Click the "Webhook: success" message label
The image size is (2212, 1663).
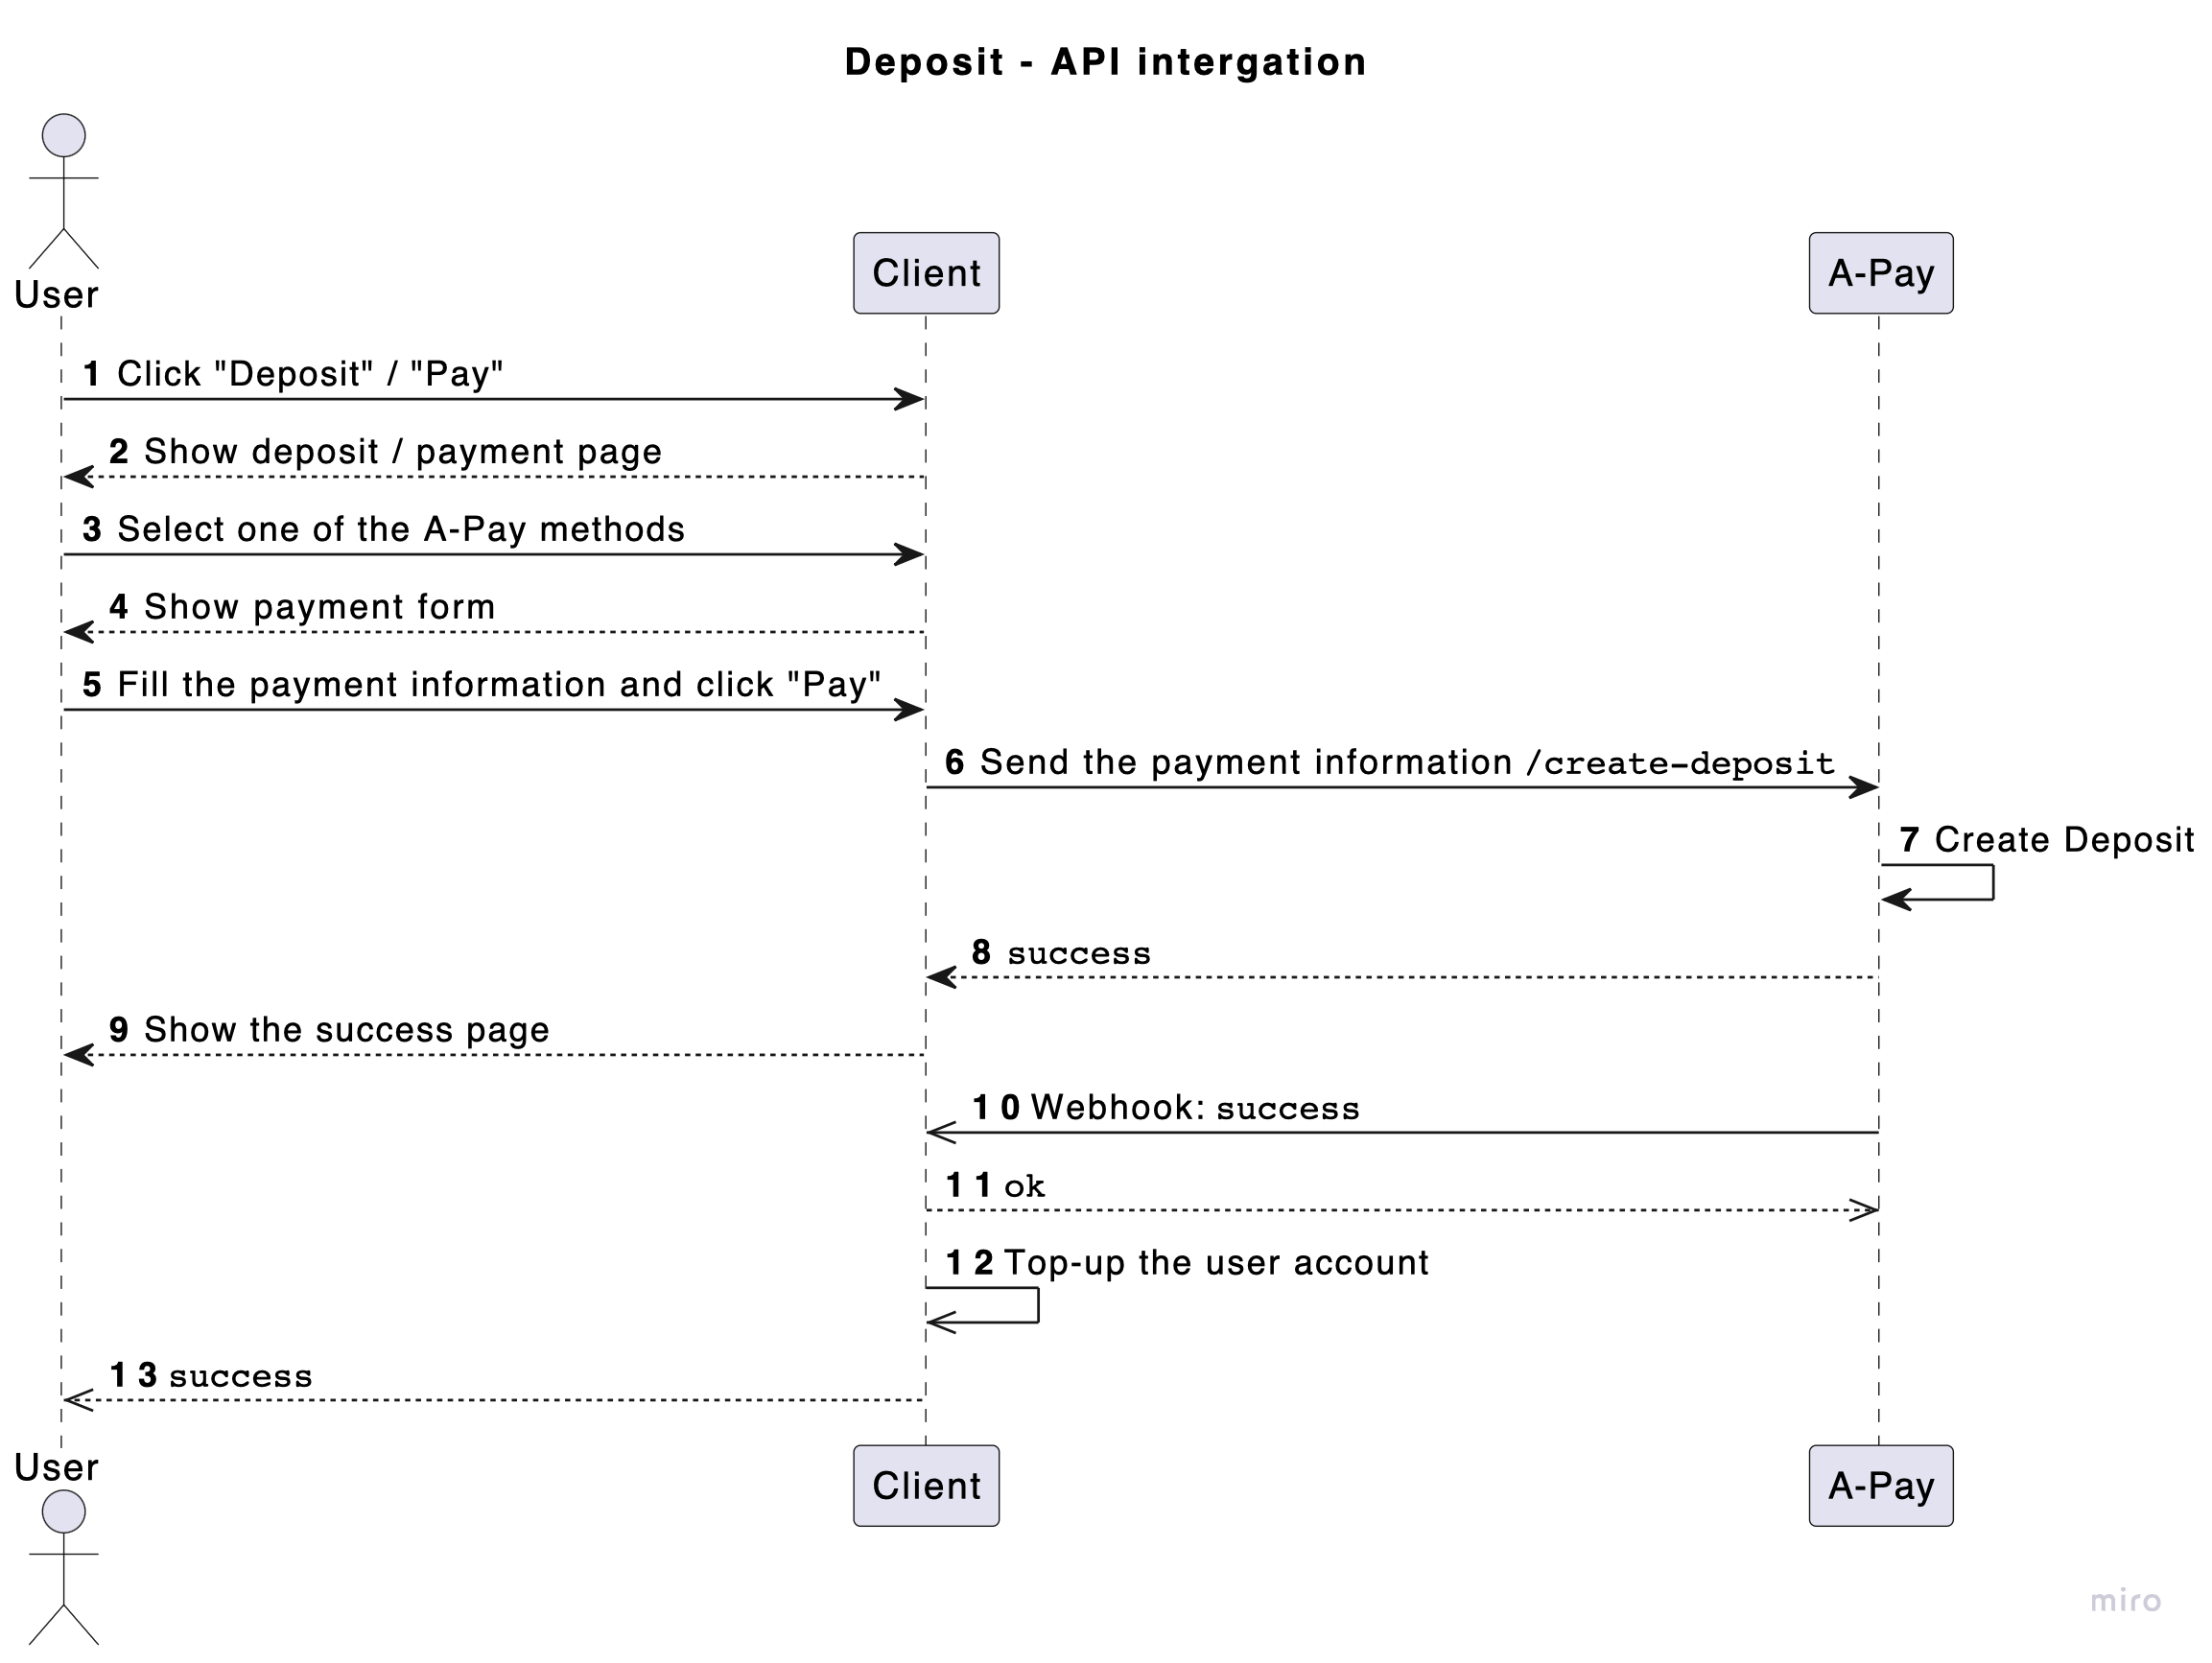(x=1194, y=1108)
